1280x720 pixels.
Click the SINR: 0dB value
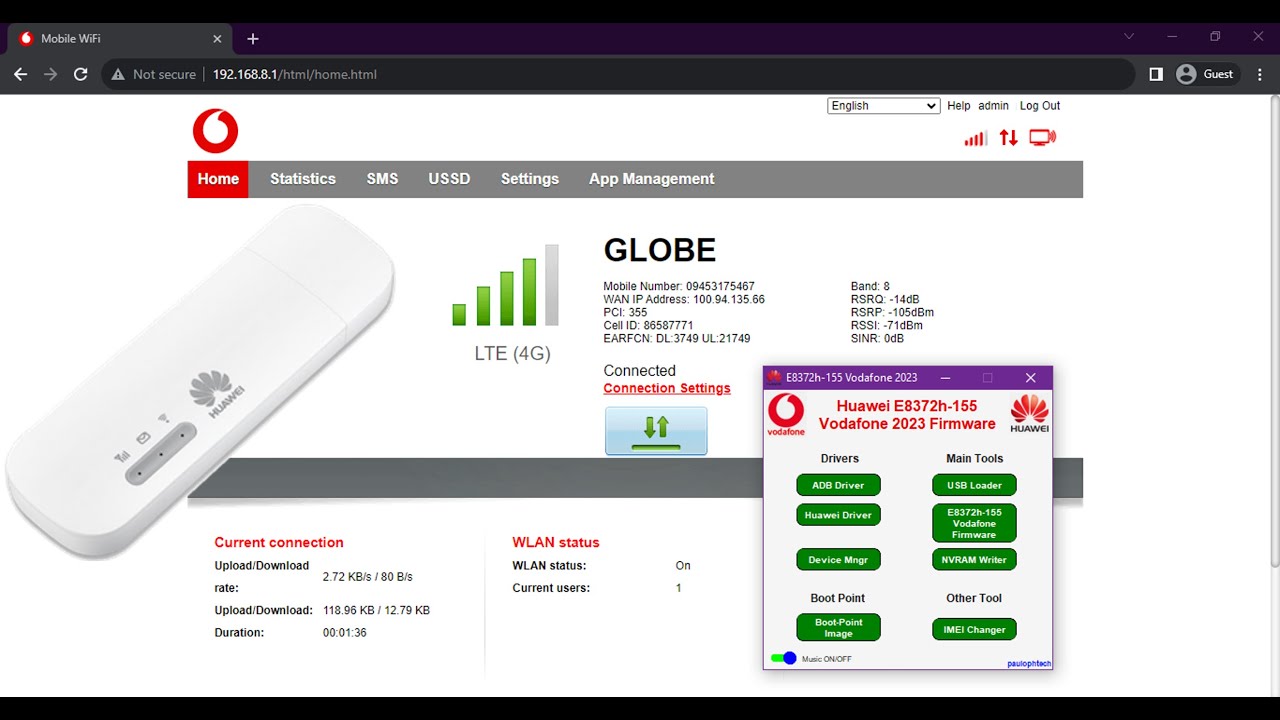tap(877, 338)
